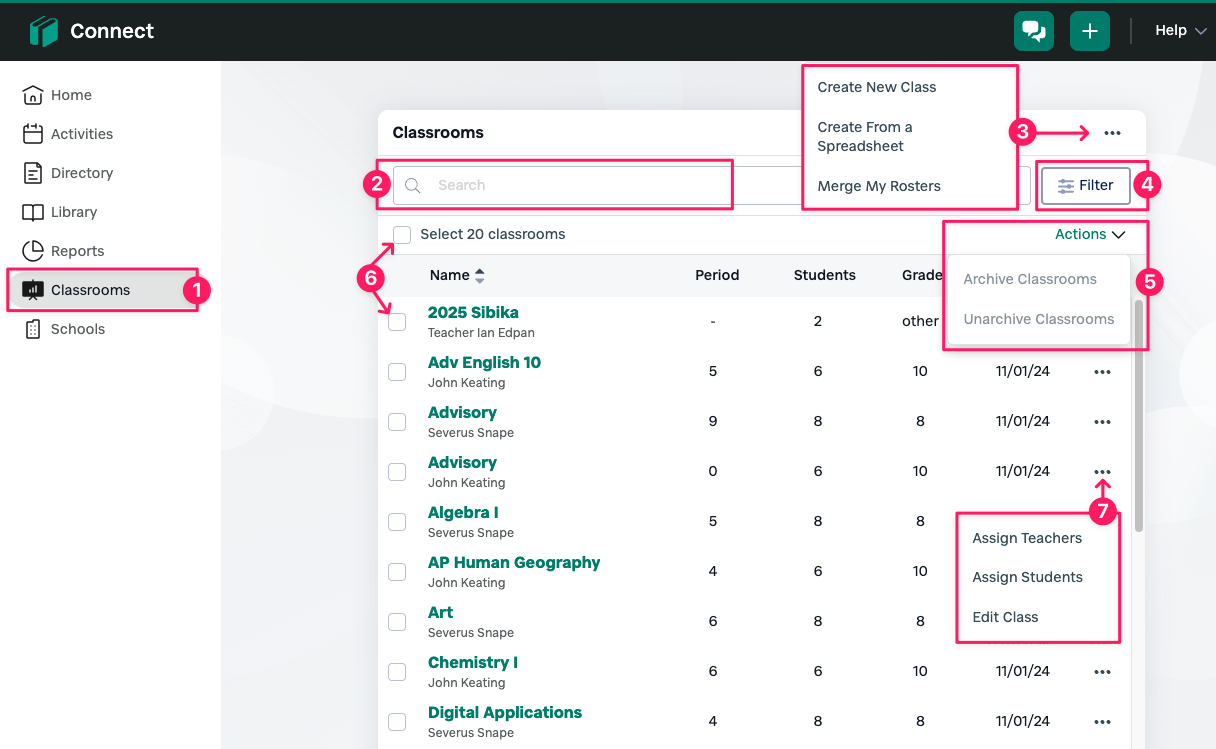Open the ellipsis menu for the Chemistry I row
This screenshot has height=749, width=1216.
coord(1102,671)
